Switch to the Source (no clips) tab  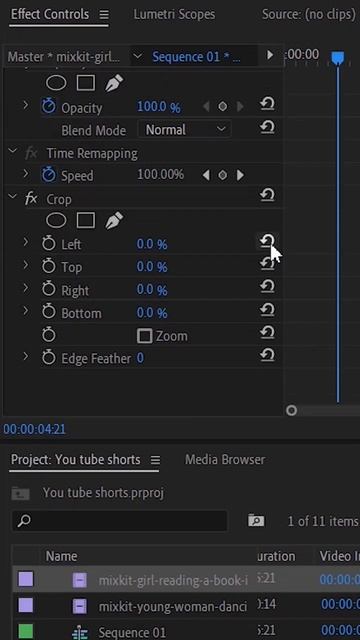309,15
